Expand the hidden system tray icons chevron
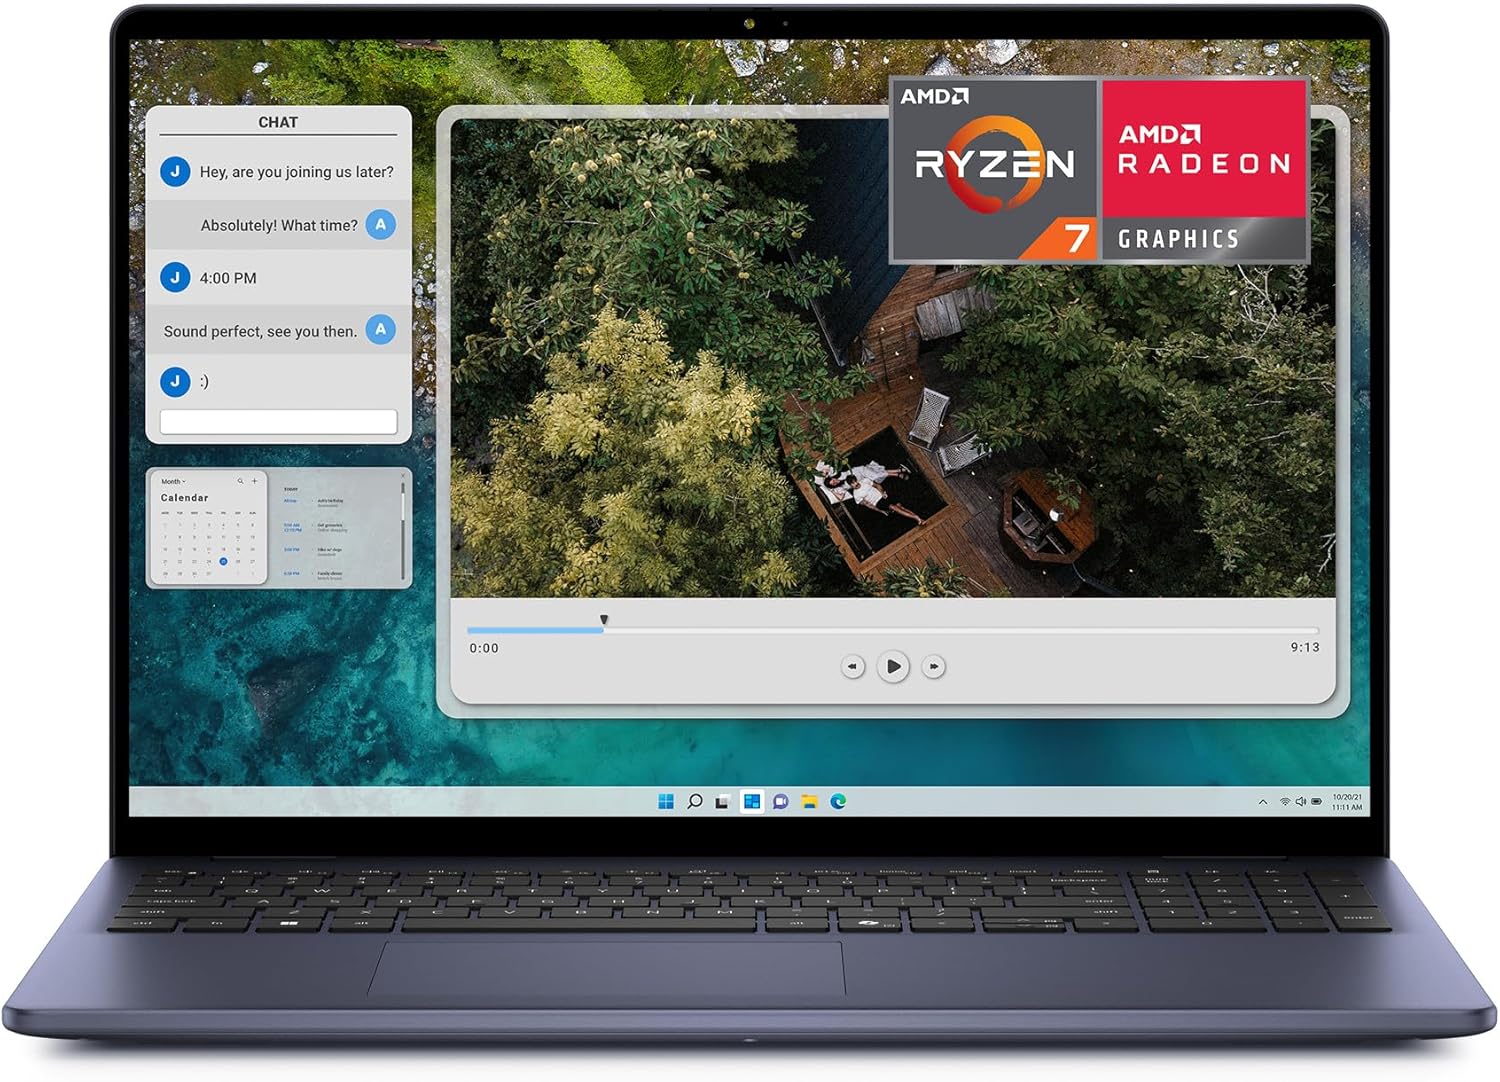The height and width of the screenshot is (1082, 1500). [1263, 802]
